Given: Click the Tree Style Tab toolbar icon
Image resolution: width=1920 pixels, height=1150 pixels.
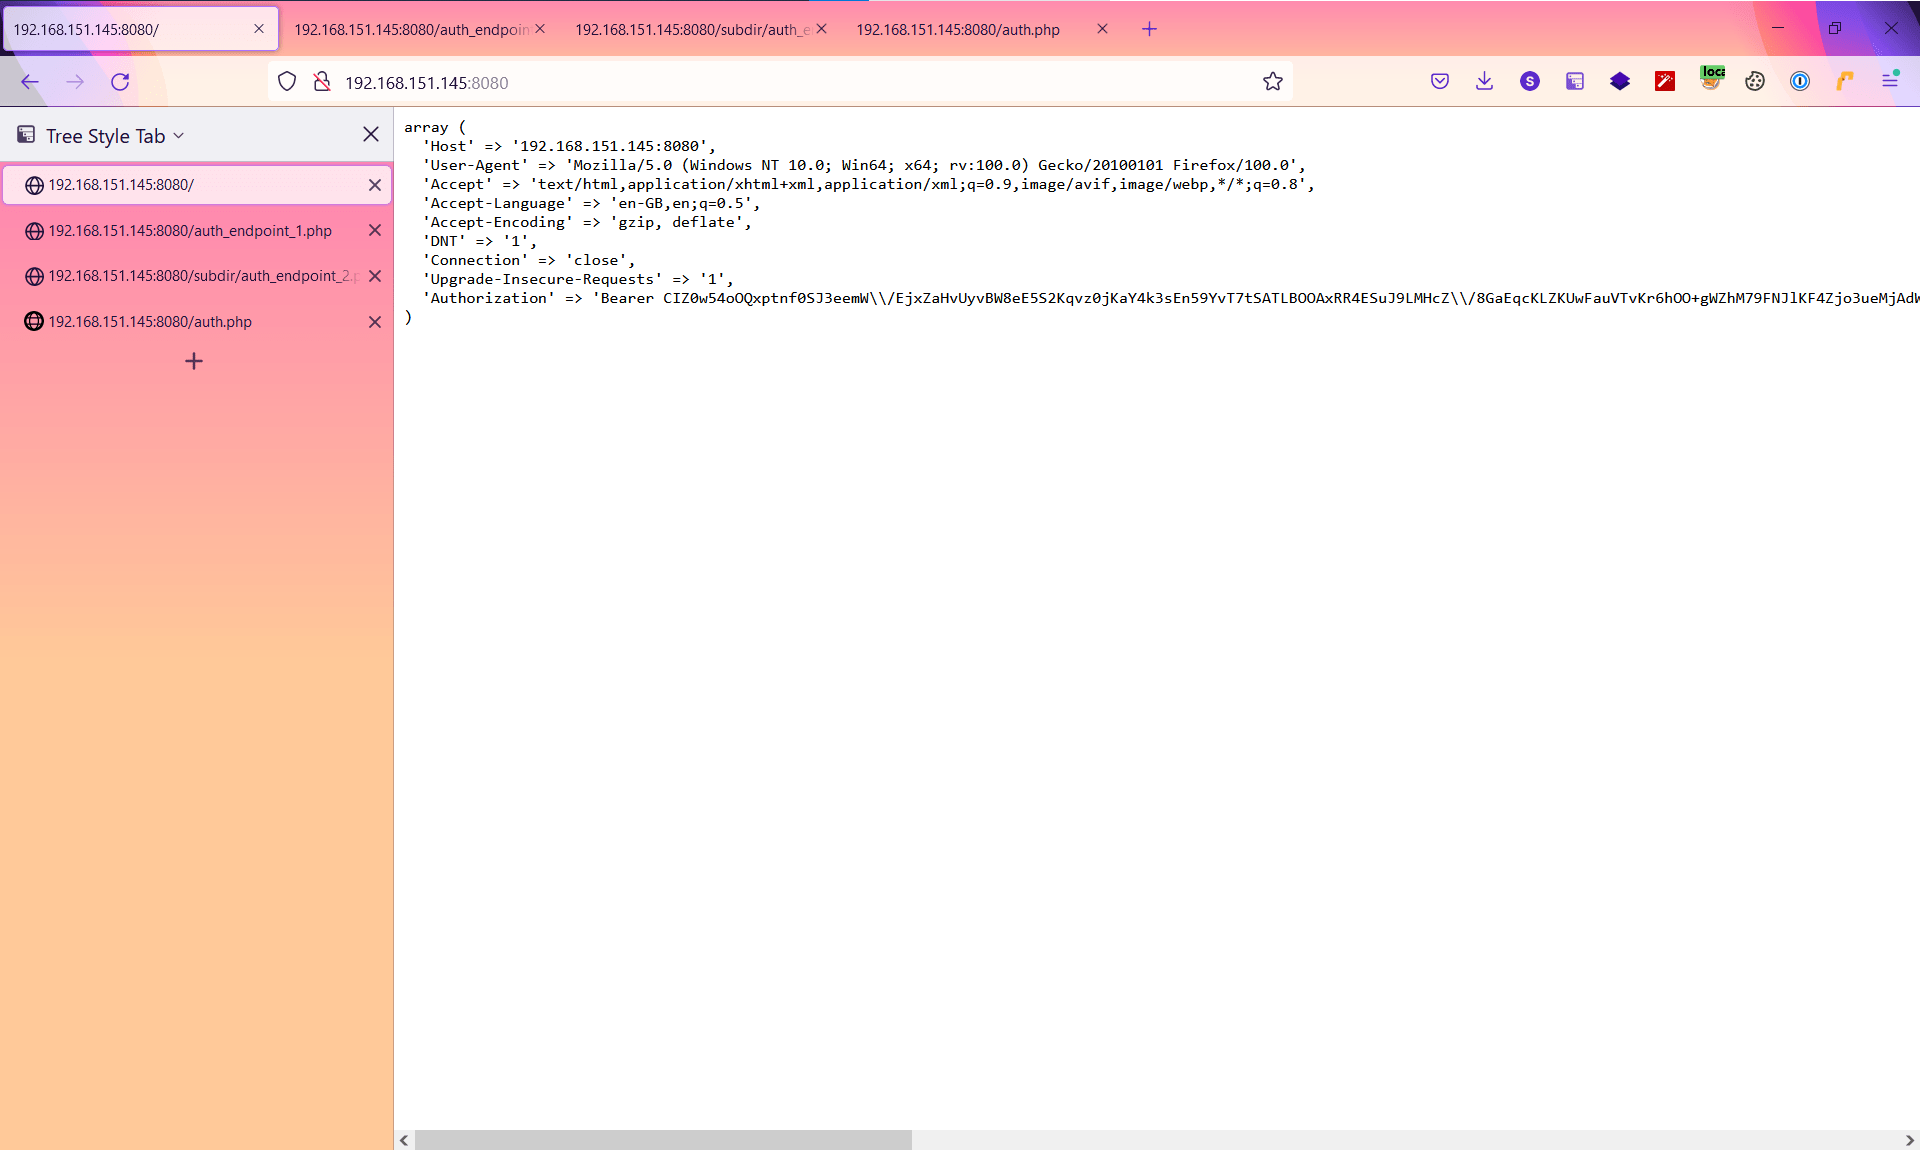Looking at the screenshot, I should click(1575, 82).
